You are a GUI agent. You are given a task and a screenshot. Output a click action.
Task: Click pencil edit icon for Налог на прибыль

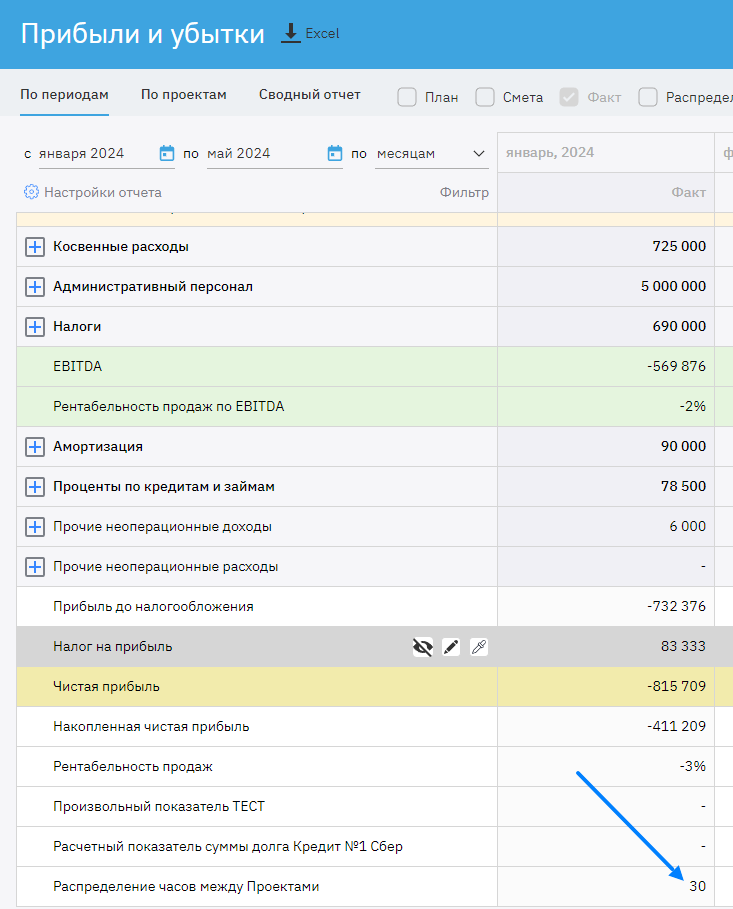coord(451,647)
